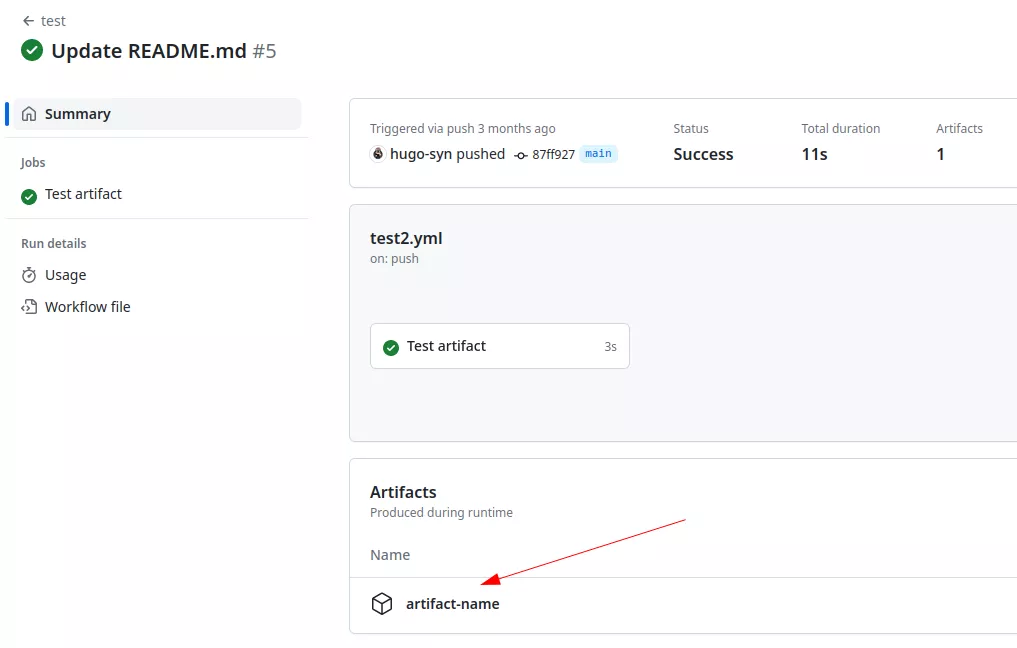This screenshot has height=648, width=1017.
Task: Click the sidebar Test artifact status icon
Action: (x=29, y=195)
